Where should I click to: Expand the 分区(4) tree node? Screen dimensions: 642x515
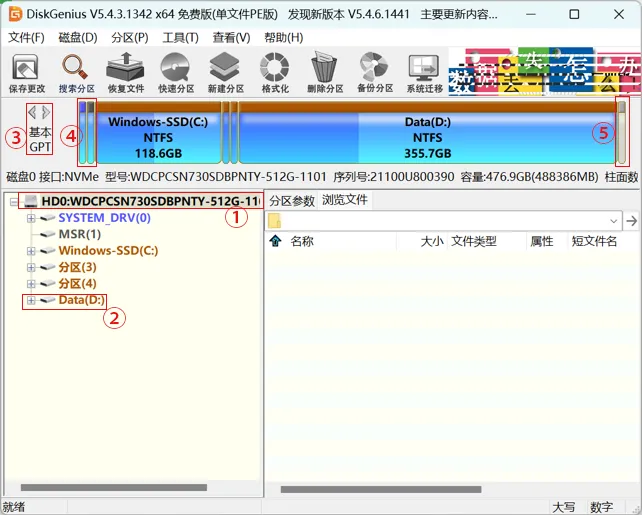(31, 284)
